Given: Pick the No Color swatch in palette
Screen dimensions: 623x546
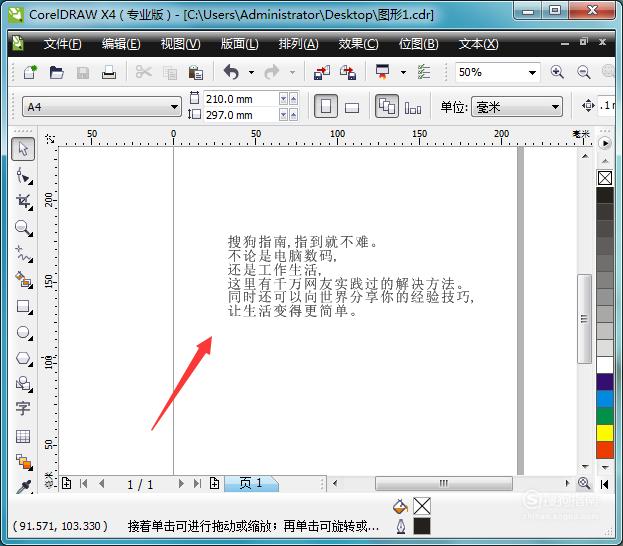Looking at the screenshot, I should tap(605, 178).
